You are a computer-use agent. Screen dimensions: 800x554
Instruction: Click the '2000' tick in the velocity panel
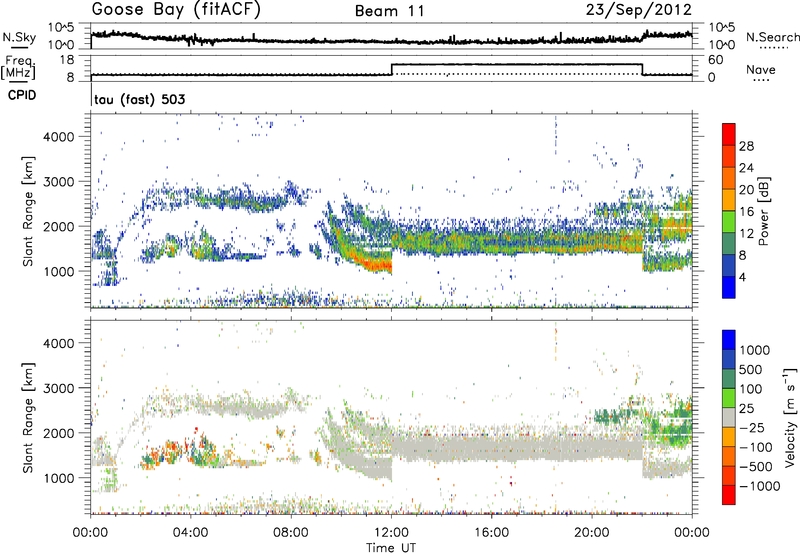[x=59, y=433]
